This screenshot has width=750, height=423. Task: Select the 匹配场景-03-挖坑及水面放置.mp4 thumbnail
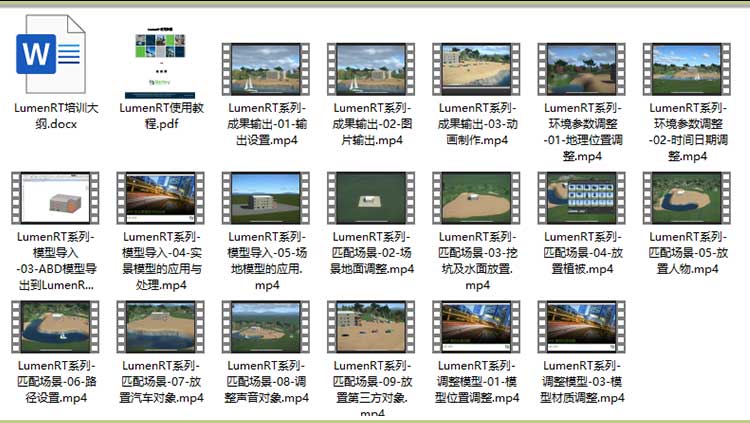pos(476,198)
